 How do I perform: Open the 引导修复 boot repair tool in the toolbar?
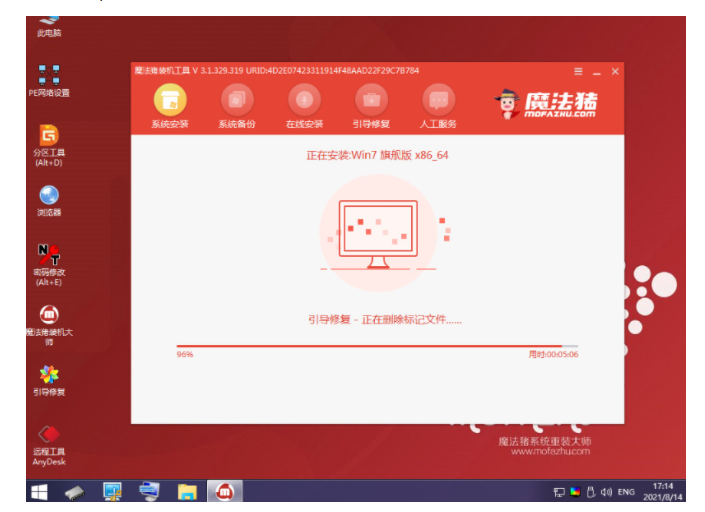371,104
